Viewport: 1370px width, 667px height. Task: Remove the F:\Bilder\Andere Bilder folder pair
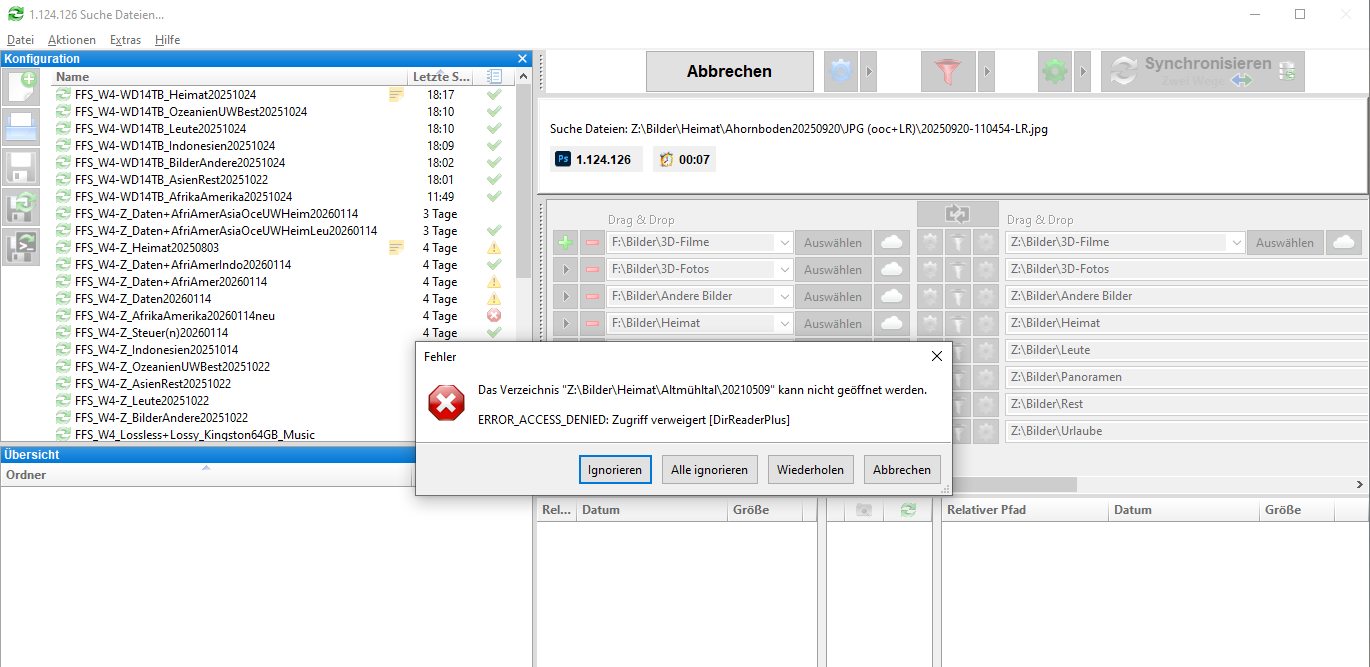coord(592,296)
